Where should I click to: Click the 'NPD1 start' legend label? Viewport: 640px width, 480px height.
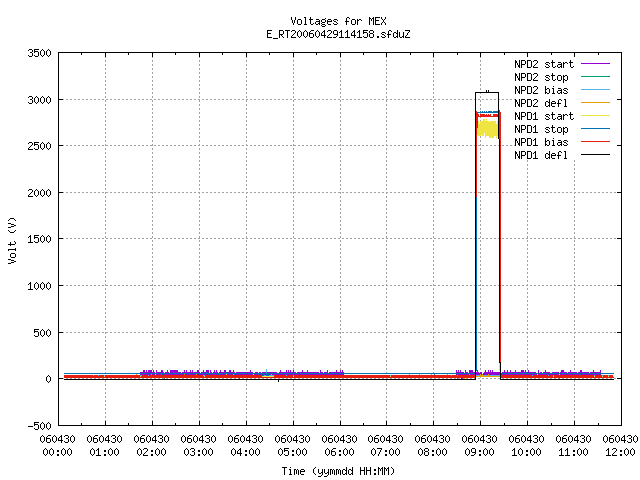[544, 116]
